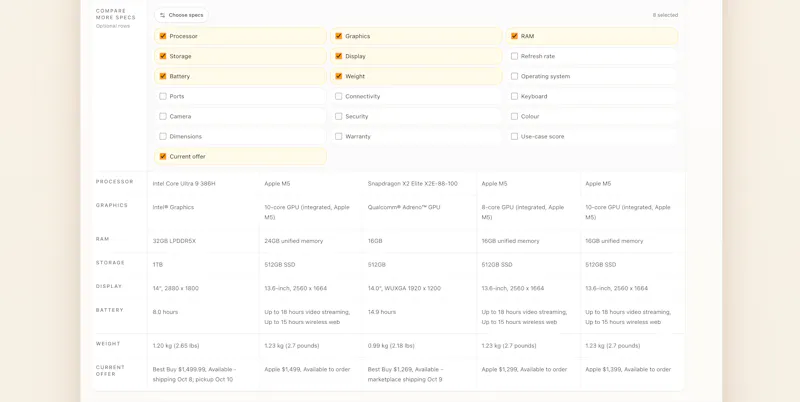
Task: Uncheck the Weight checkbox
Action: [338, 76]
